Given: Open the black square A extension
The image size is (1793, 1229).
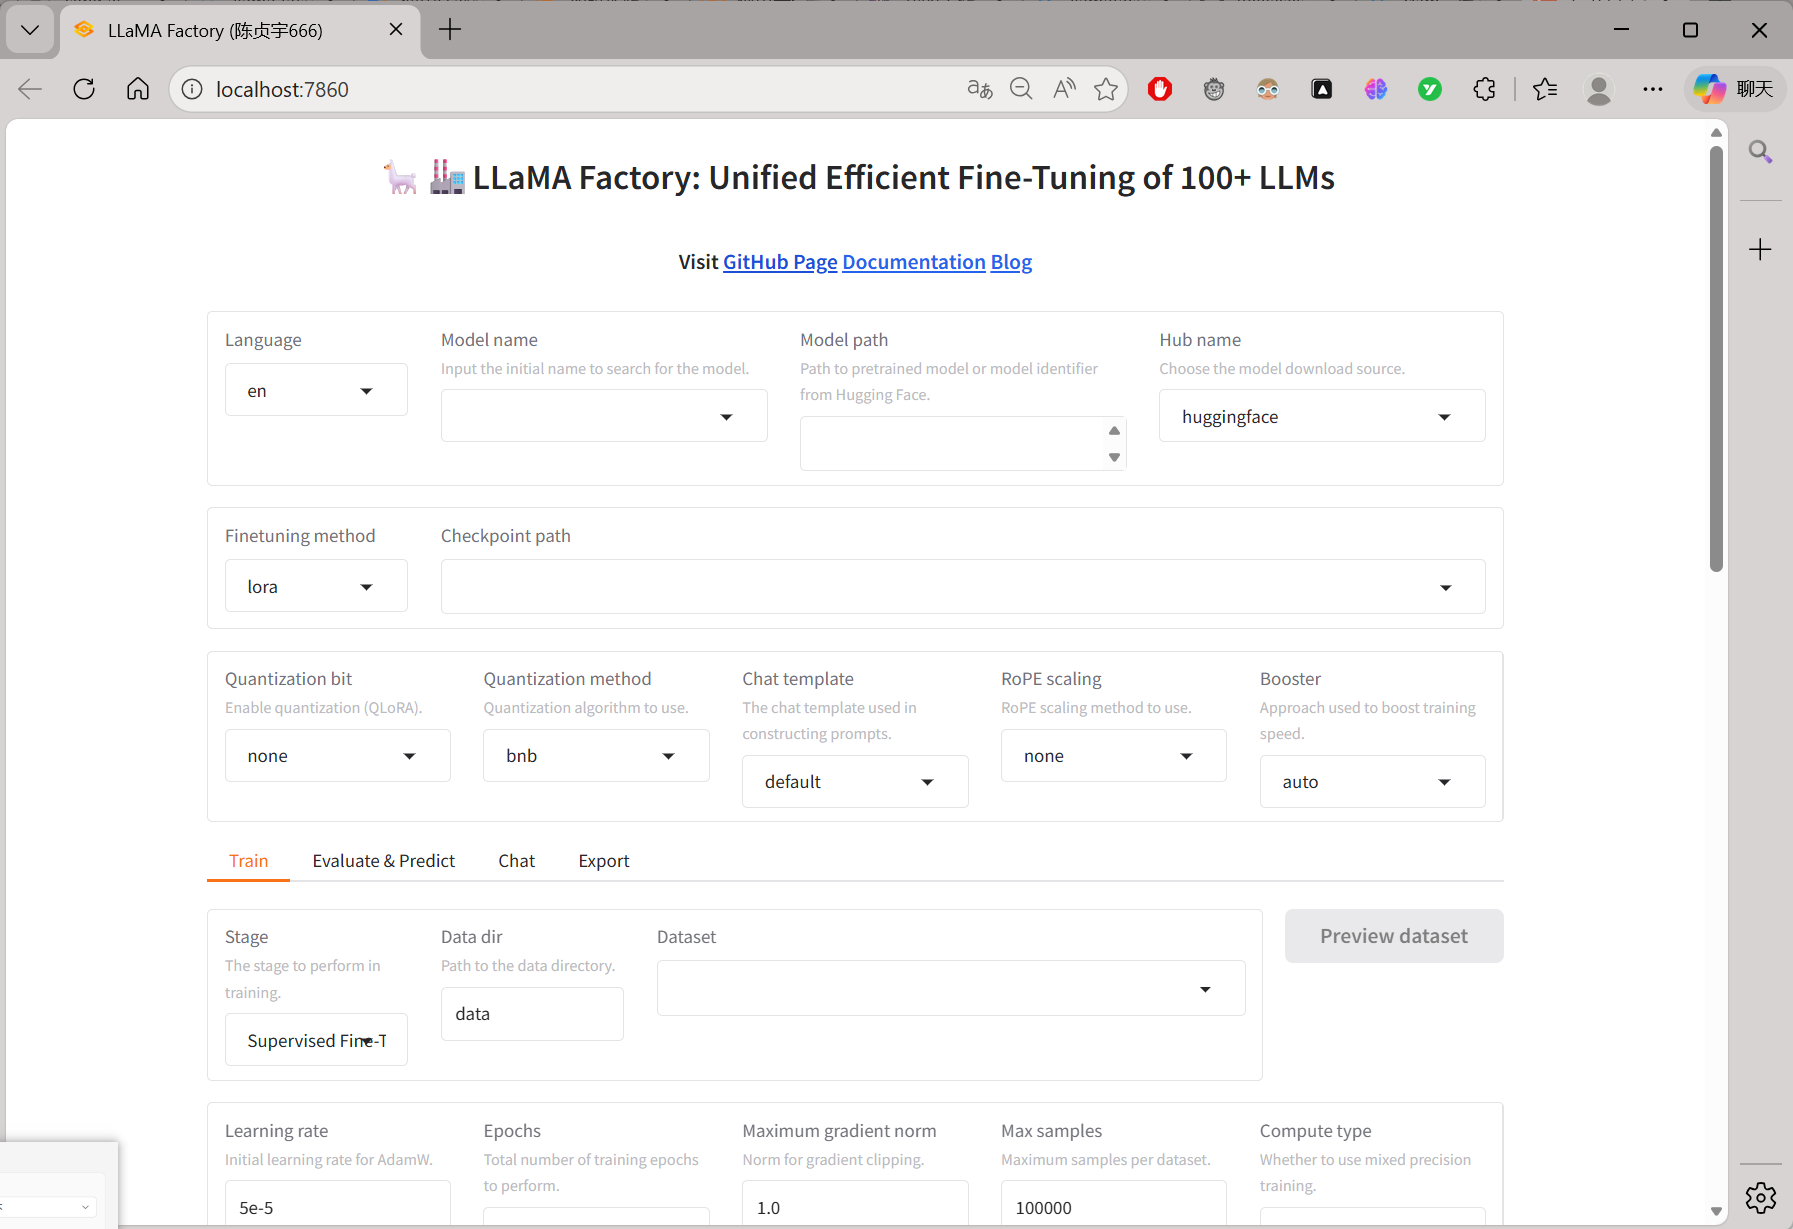Looking at the screenshot, I should [x=1322, y=89].
